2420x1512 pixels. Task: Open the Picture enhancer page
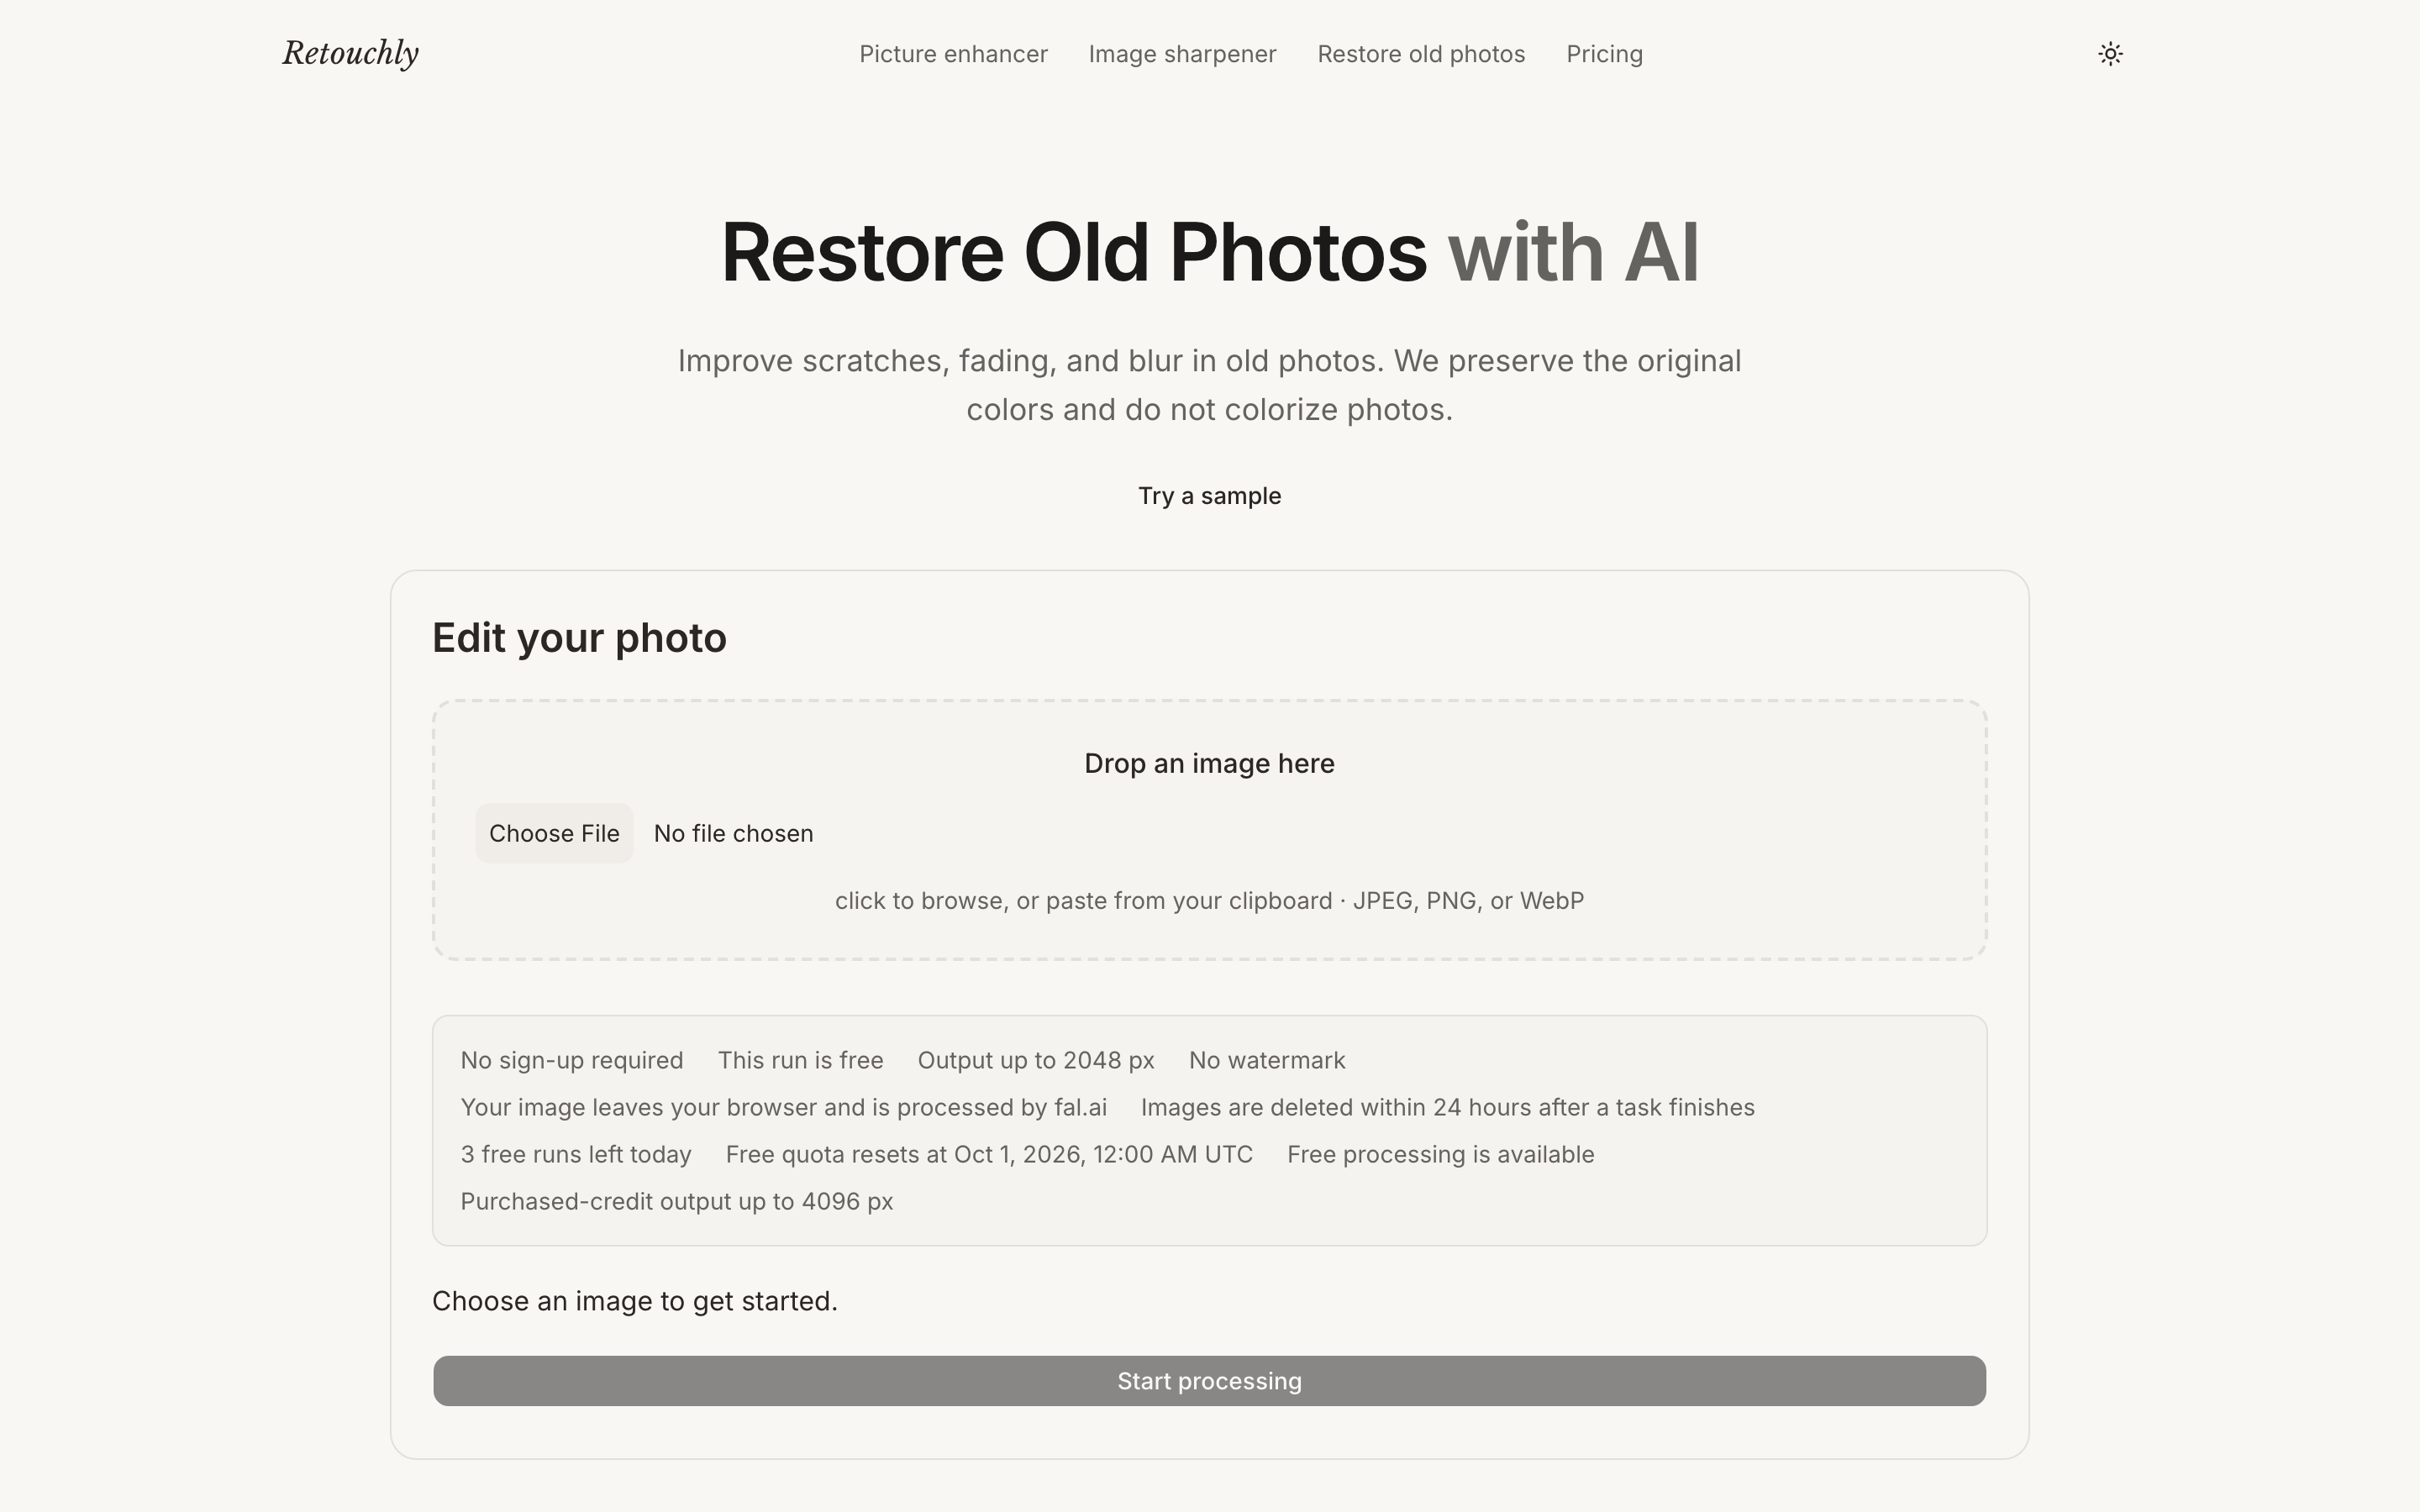point(953,54)
